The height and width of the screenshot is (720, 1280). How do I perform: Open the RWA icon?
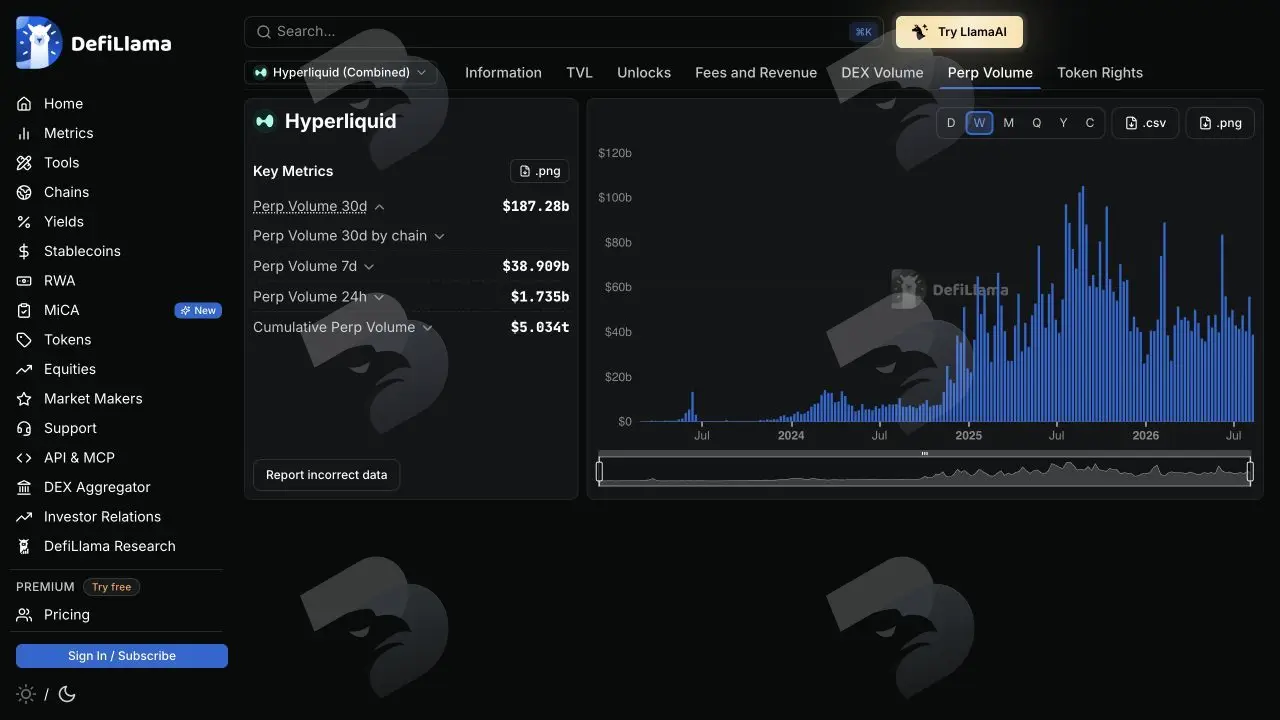(x=25, y=280)
